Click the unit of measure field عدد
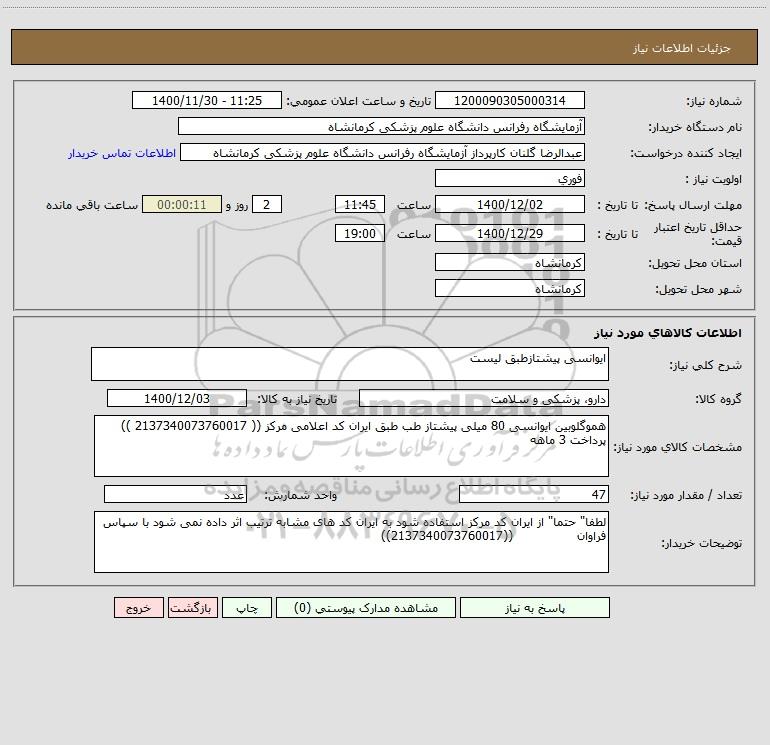This screenshot has width=770, height=745. click(175, 494)
